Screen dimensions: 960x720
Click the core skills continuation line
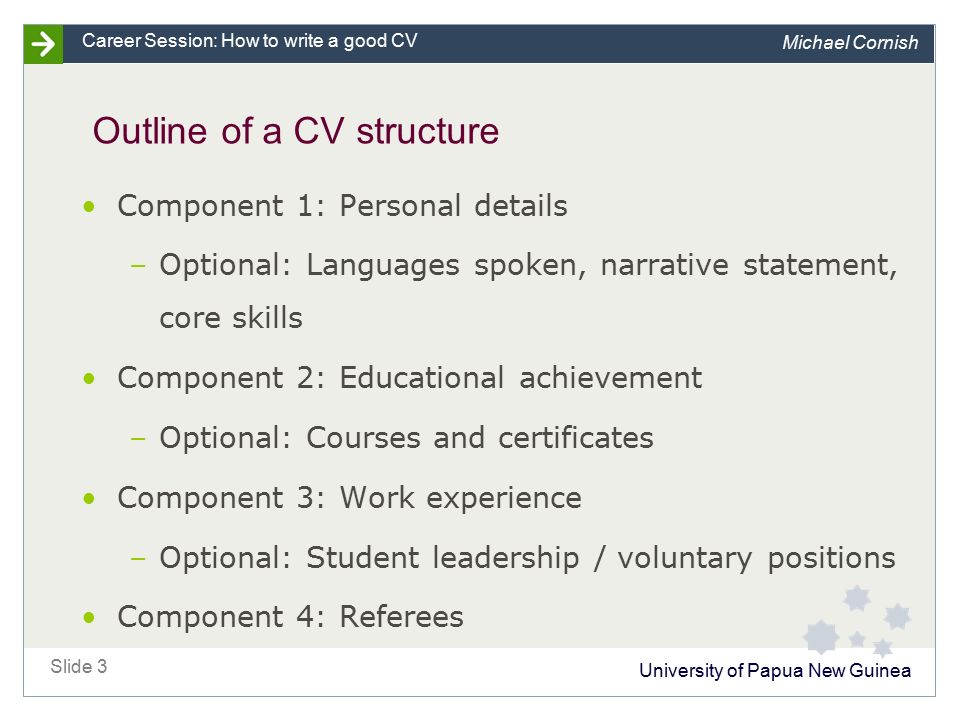231,318
